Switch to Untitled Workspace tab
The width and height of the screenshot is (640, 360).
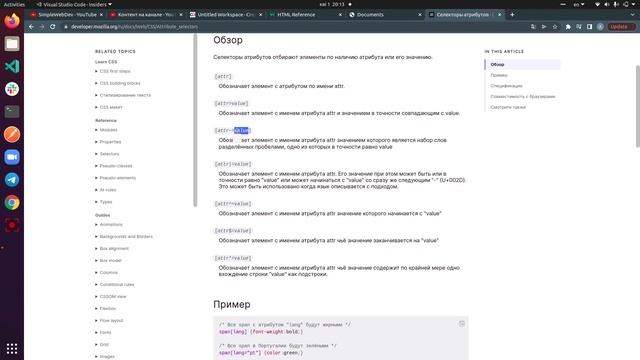(x=226, y=15)
